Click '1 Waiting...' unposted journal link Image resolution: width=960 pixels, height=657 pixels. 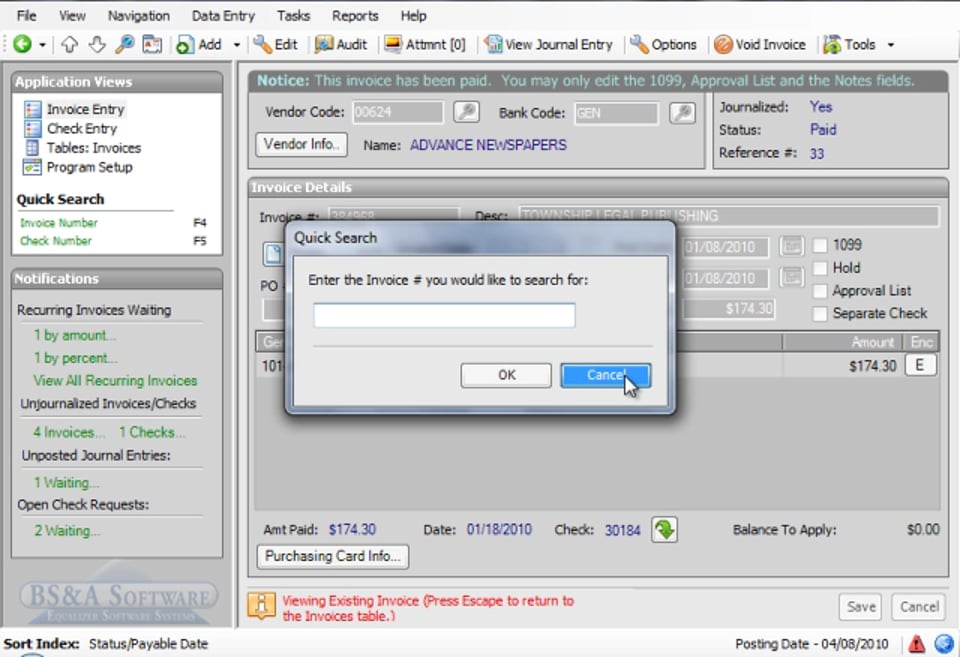coord(66,482)
